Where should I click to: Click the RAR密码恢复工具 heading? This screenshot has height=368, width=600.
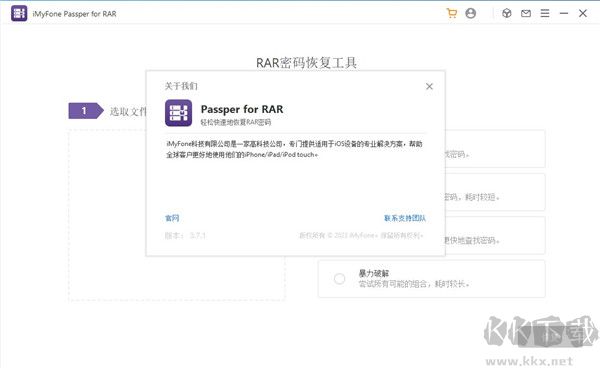[307, 63]
